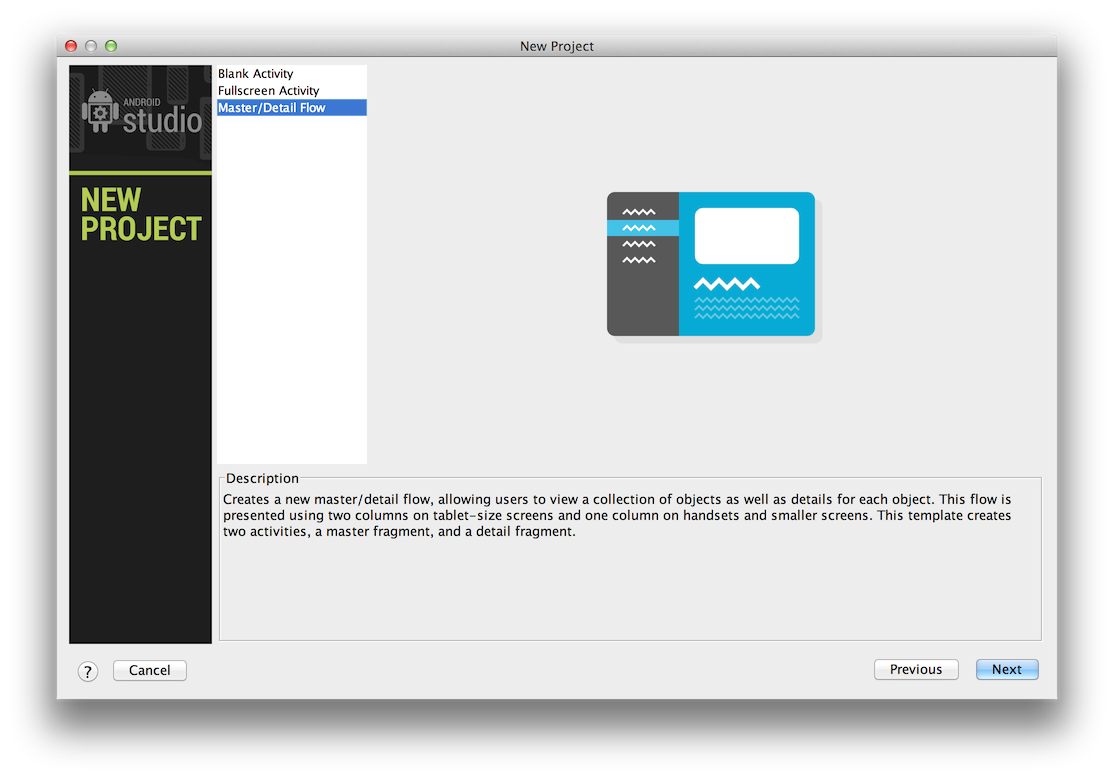Click the template description text

tap(617, 515)
